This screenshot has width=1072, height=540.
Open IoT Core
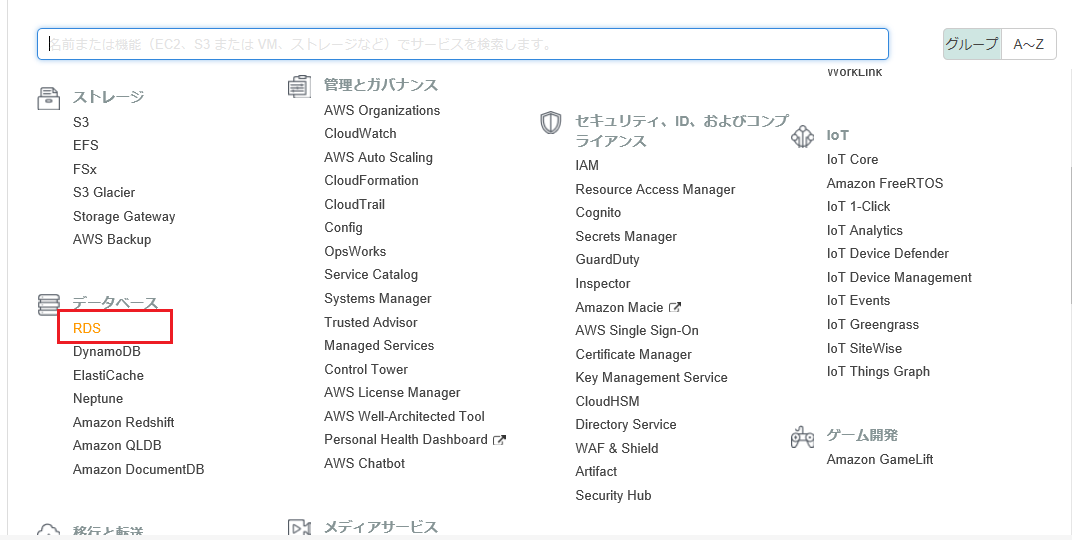[x=852, y=159]
